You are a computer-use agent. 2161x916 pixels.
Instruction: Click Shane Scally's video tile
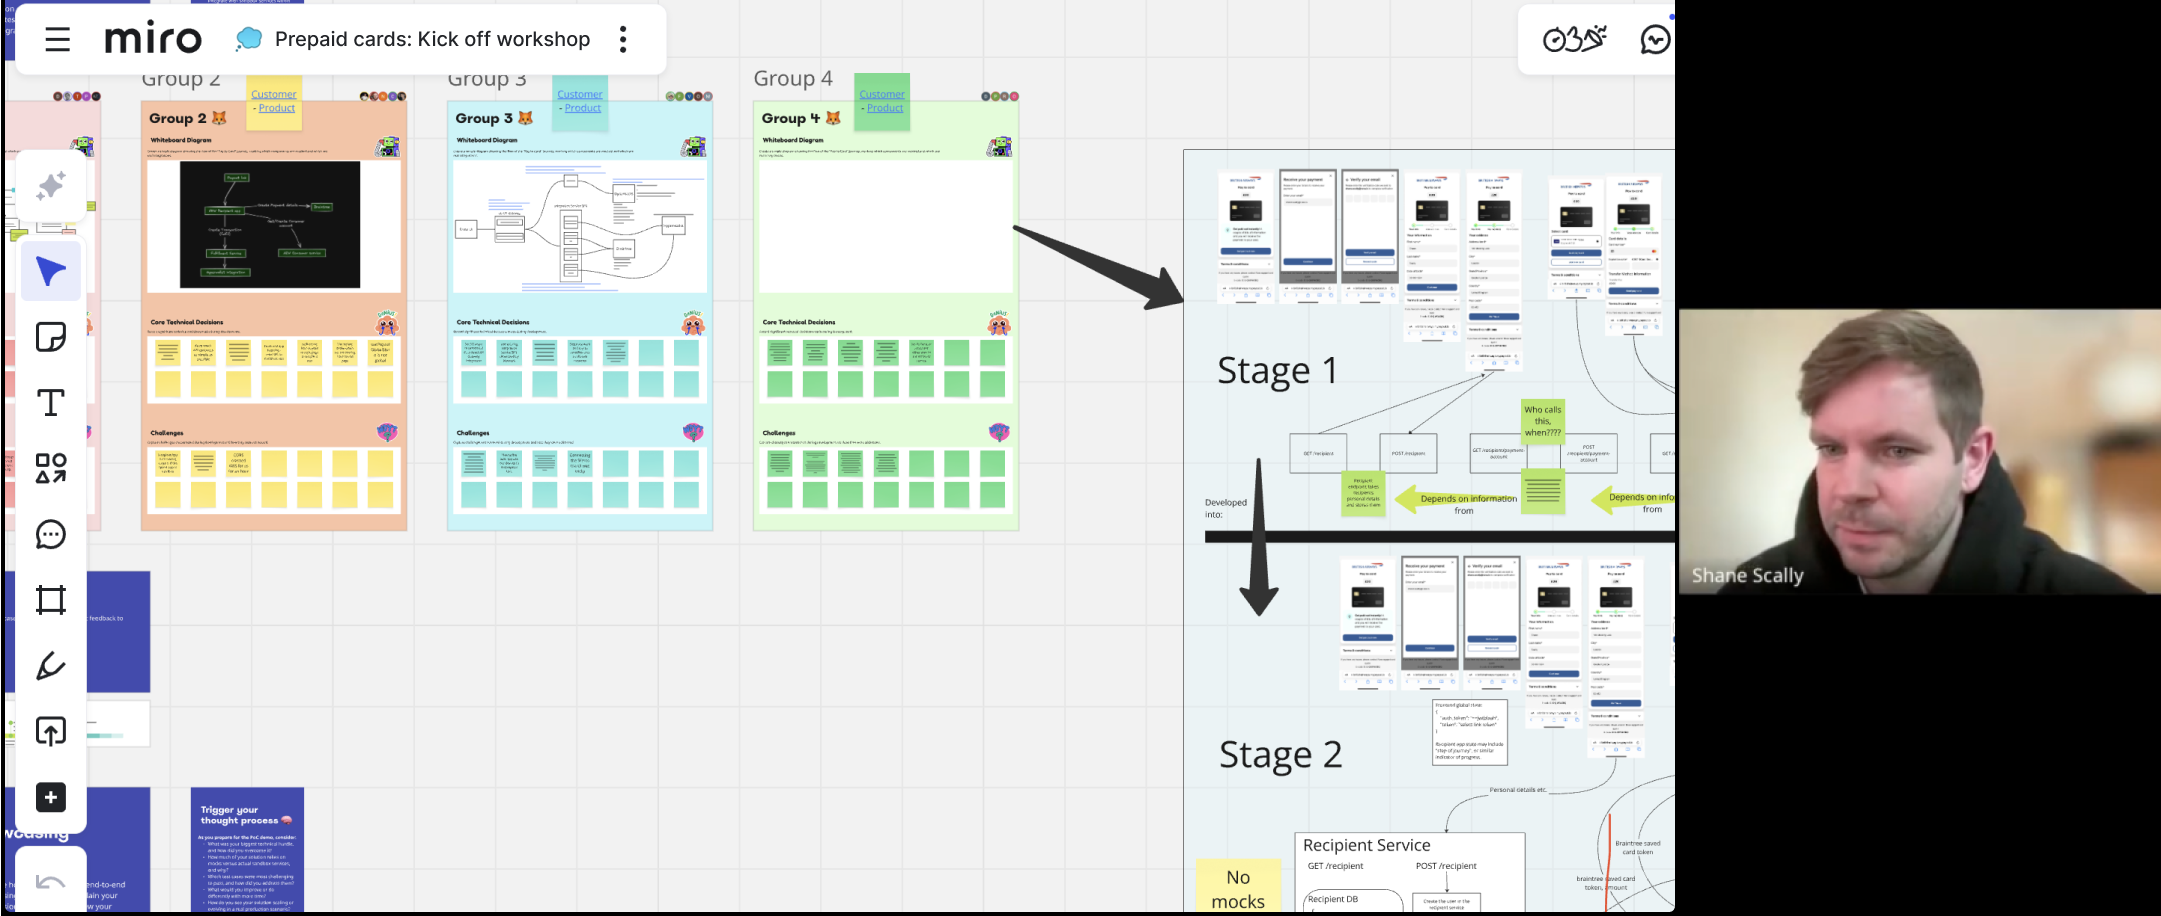1919,452
